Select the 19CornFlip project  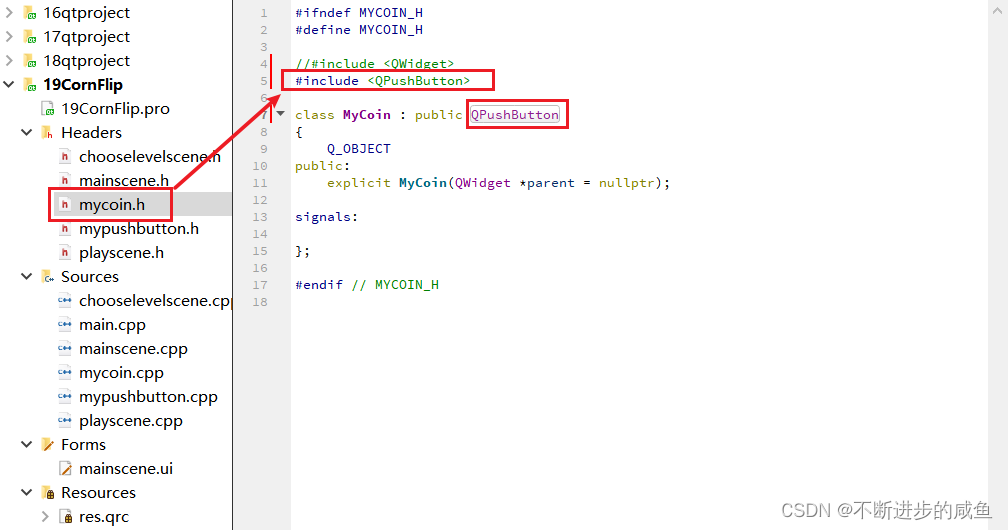(x=83, y=85)
